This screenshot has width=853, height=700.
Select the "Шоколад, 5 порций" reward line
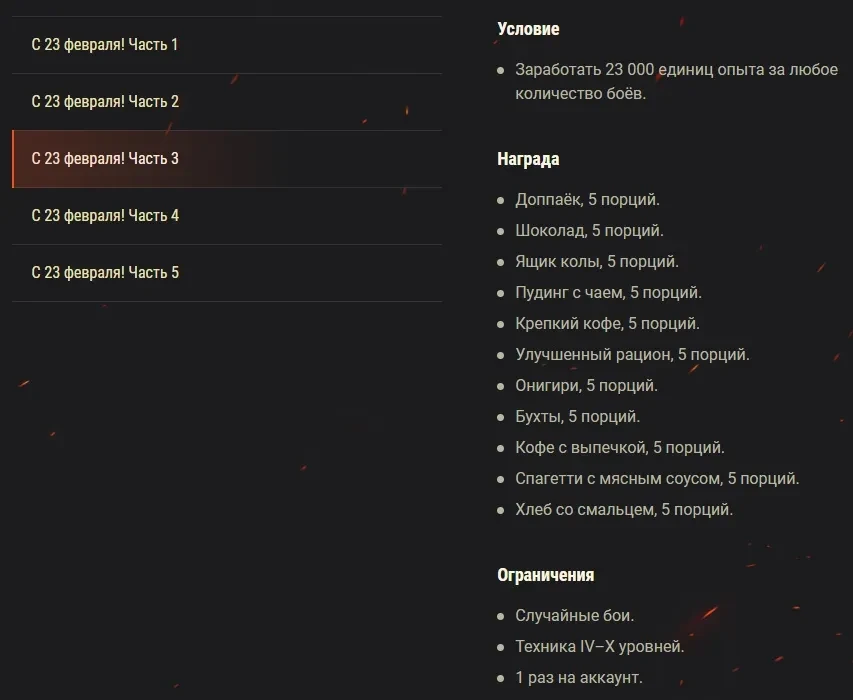pyautogui.click(x=589, y=231)
